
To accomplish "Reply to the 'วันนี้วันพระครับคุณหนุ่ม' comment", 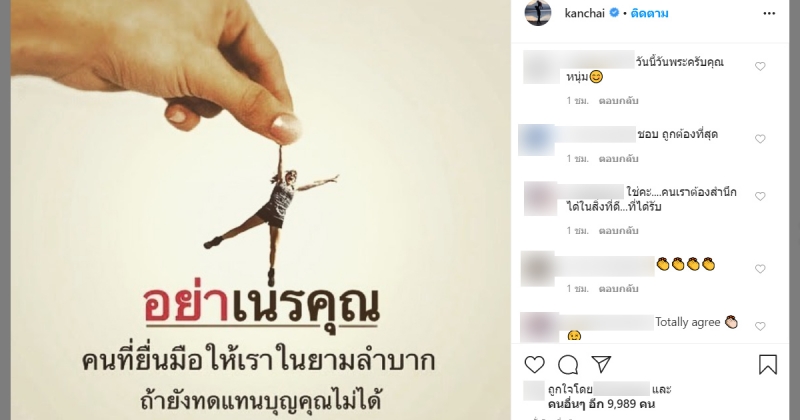I will coord(618,101).
